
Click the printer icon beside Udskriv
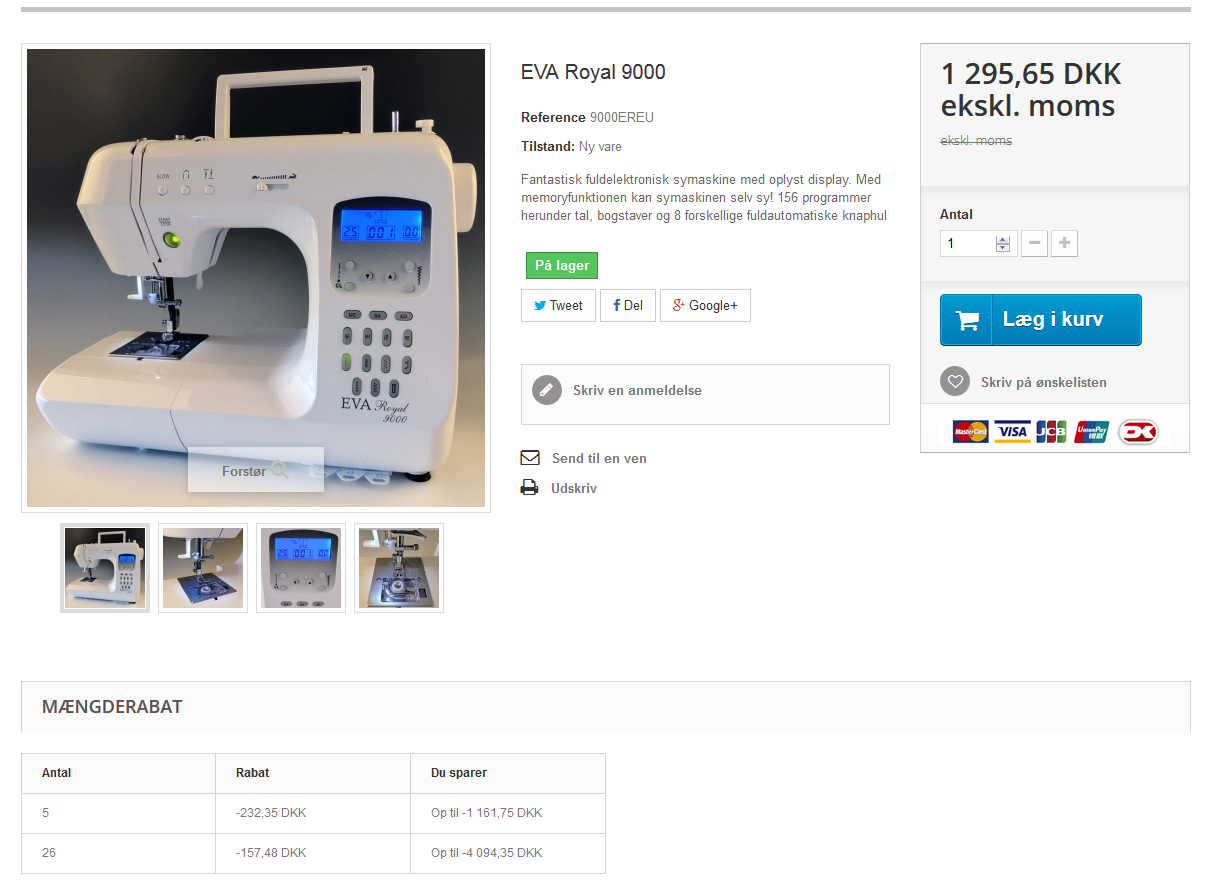[x=530, y=488]
